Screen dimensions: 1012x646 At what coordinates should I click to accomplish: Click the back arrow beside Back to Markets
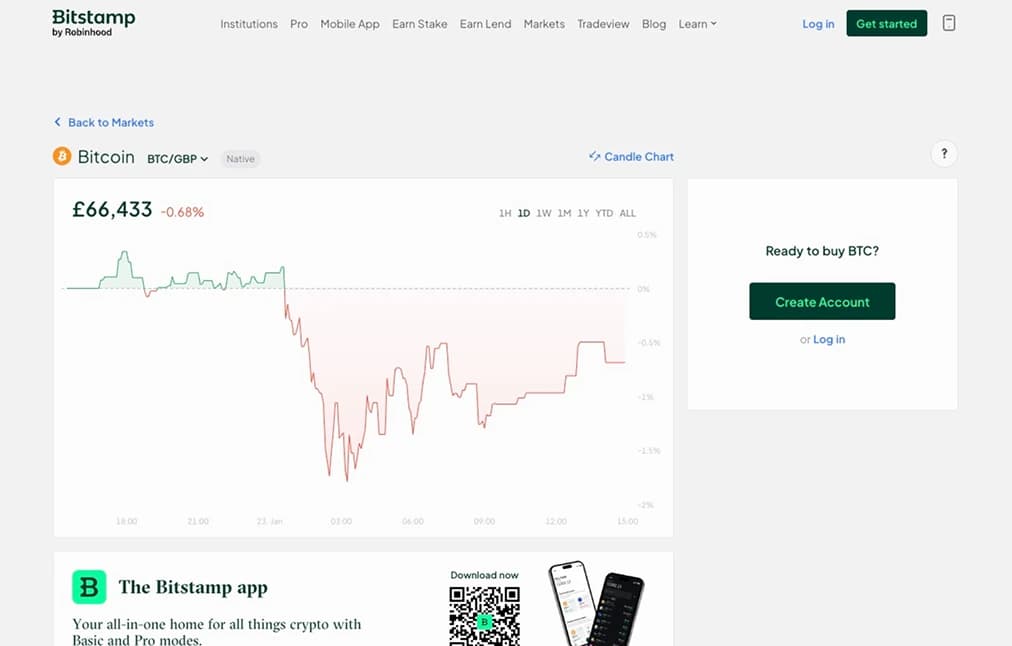click(x=57, y=121)
